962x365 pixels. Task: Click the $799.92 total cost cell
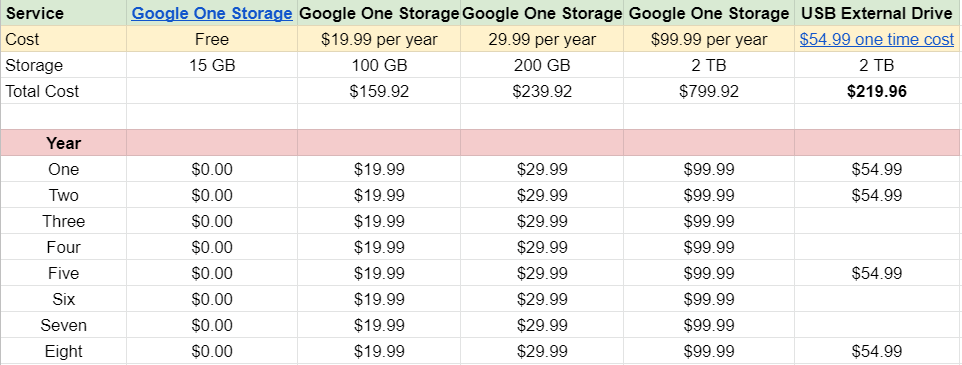pyautogui.click(x=709, y=91)
